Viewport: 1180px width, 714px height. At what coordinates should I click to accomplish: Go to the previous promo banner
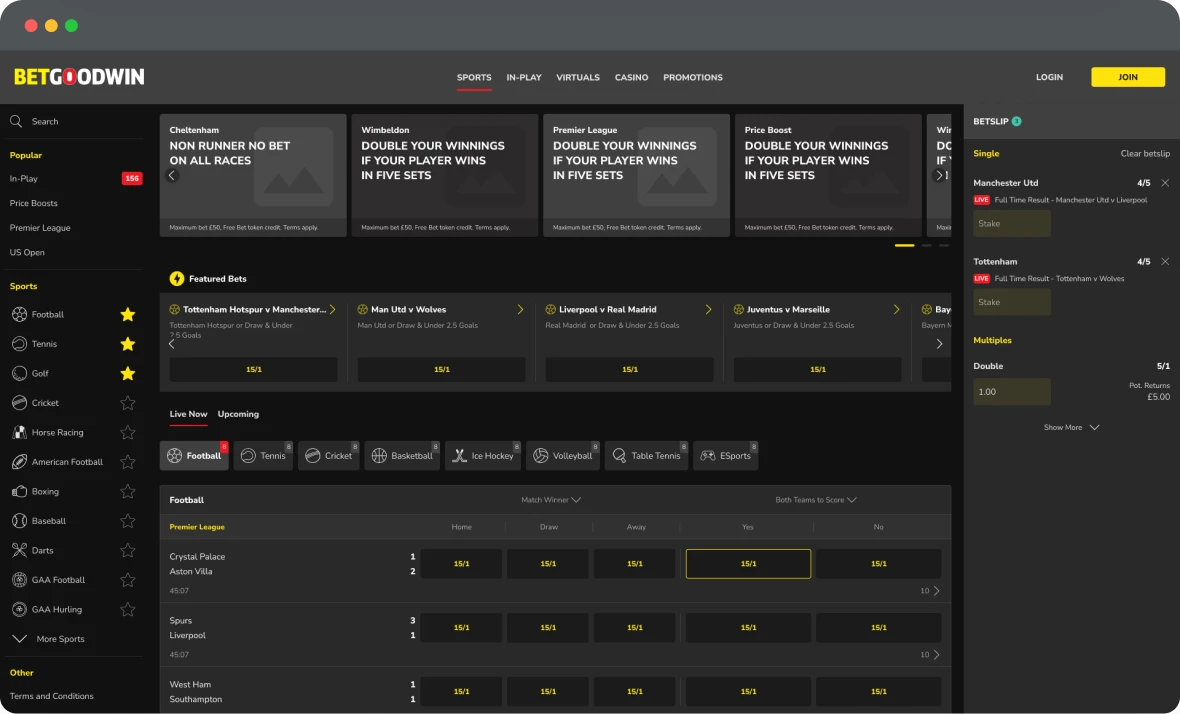coord(172,175)
